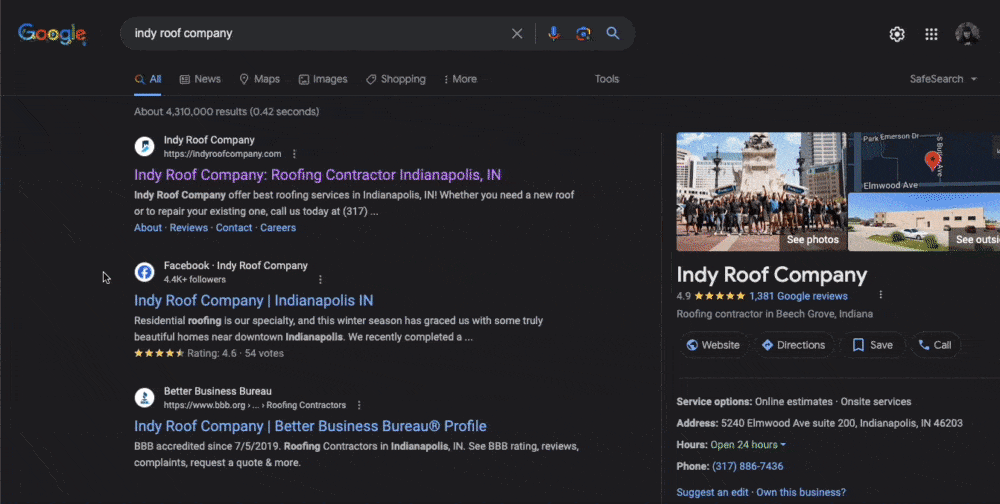Image resolution: width=1000 pixels, height=504 pixels.
Task: Open the settings gear icon
Action: coord(897,34)
